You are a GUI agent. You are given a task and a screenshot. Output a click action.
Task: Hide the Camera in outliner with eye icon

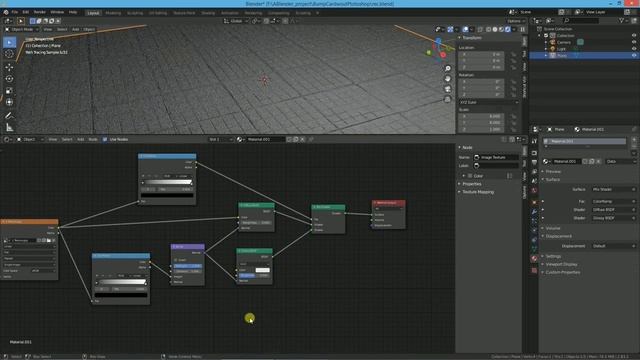pyautogui.click(x=634, y=42)
